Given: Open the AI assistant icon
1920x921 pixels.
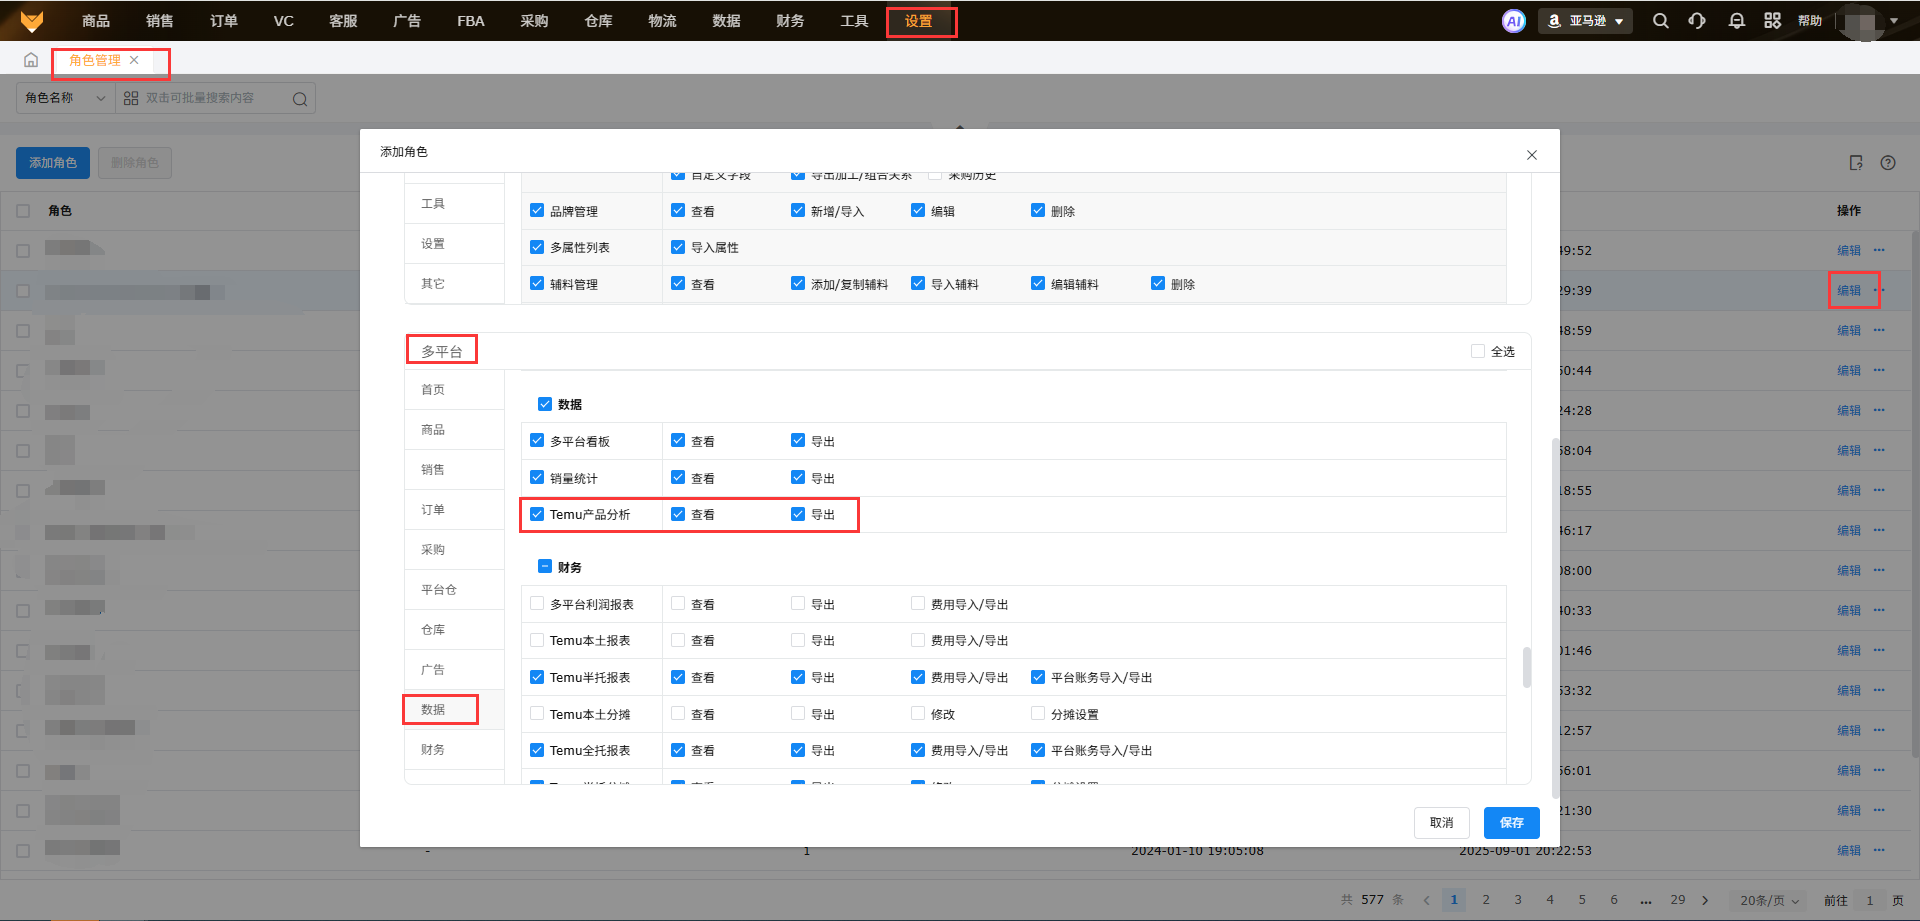Looking at the screenshot, I should pyautogui.click(x=1514, y=21).
